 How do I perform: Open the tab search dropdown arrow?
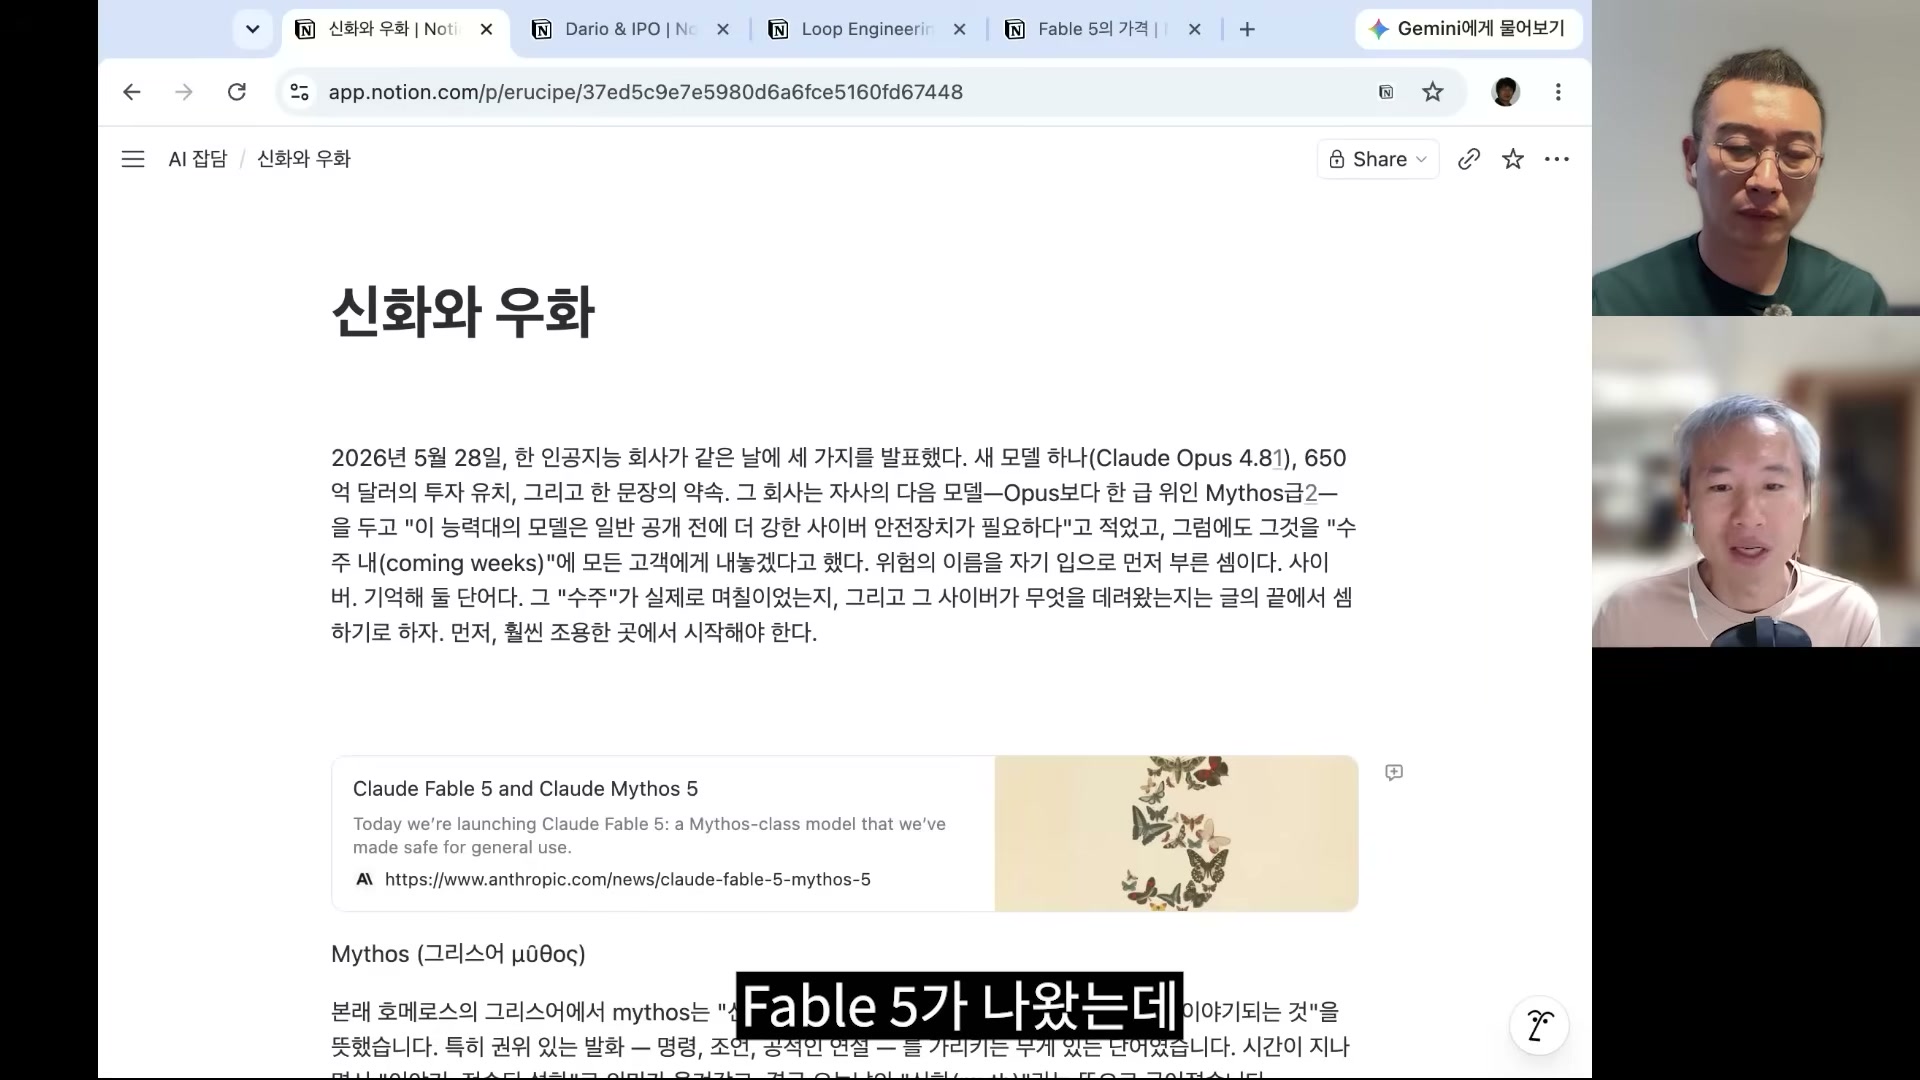(252, 29)
